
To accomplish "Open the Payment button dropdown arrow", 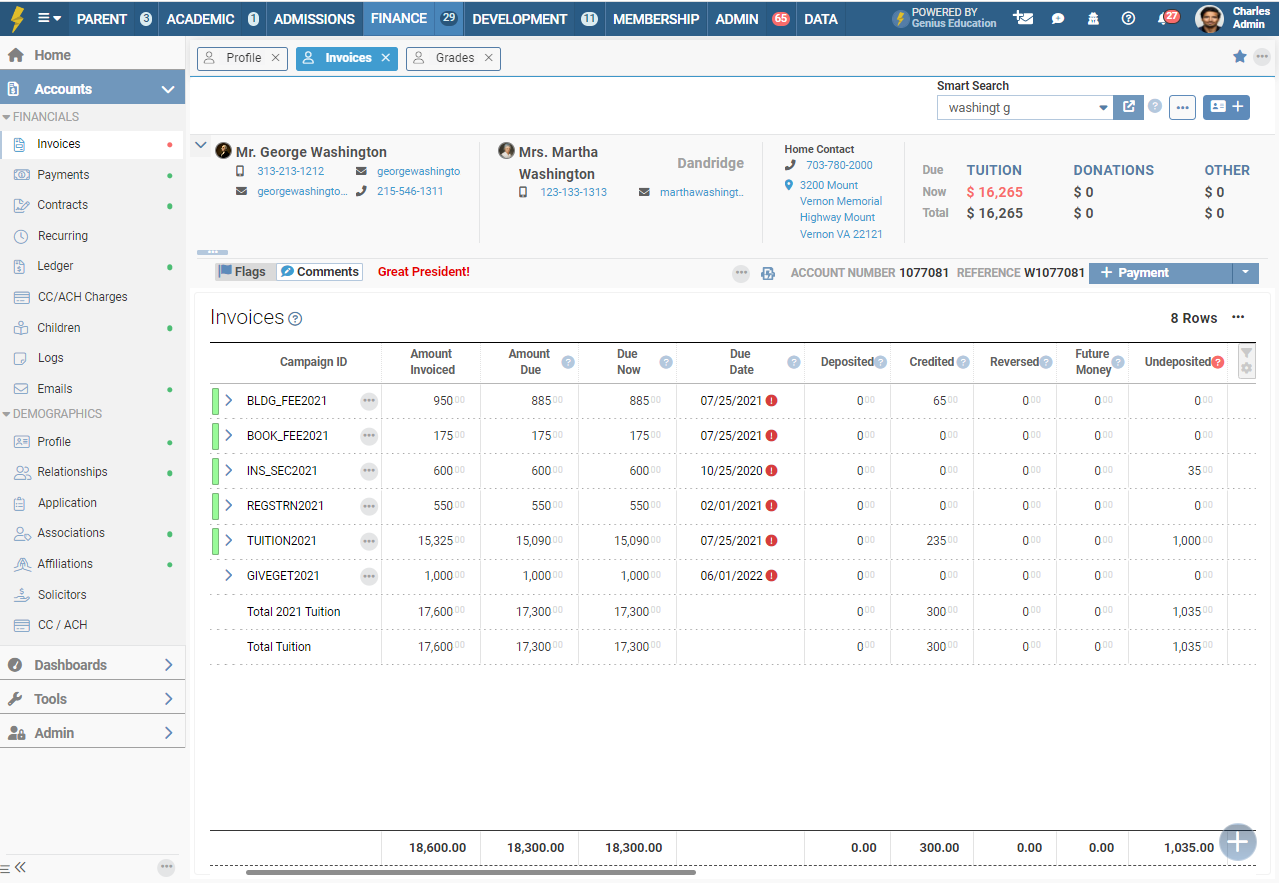I will tap(1245, 272).
